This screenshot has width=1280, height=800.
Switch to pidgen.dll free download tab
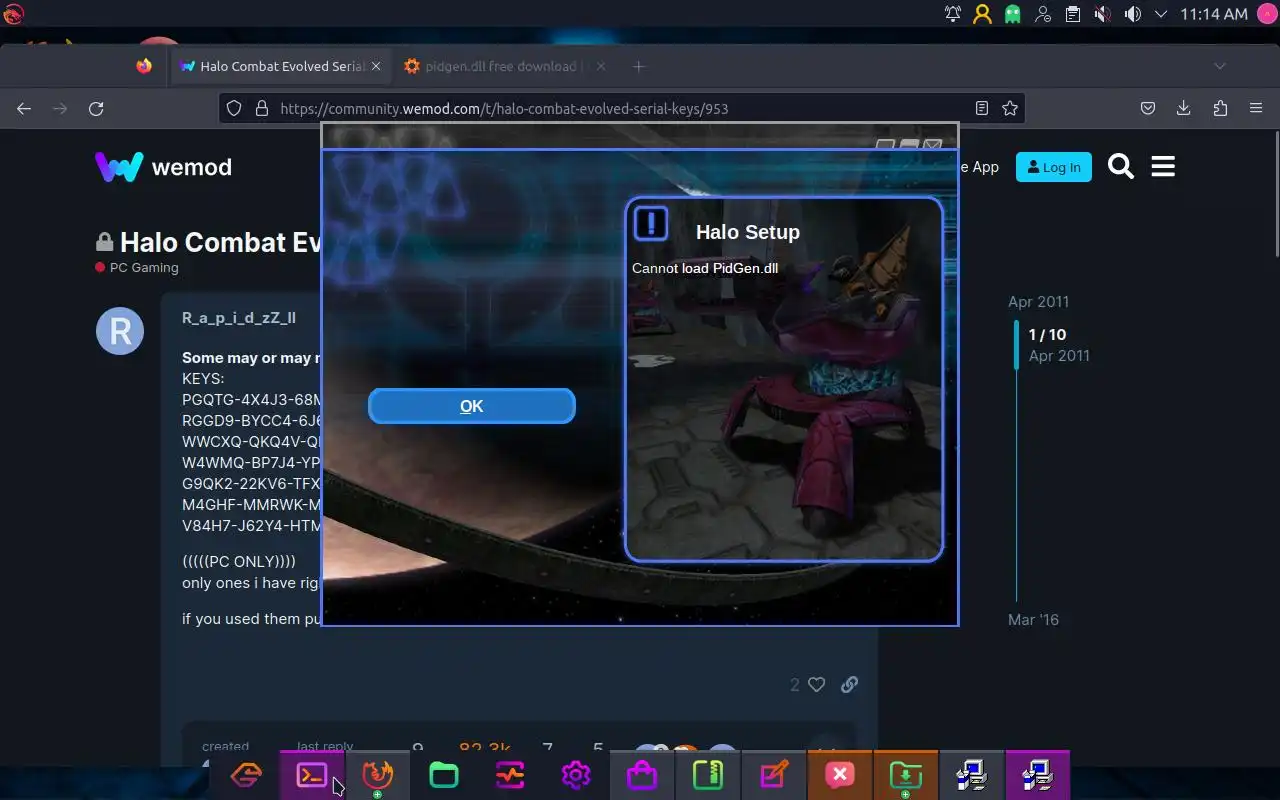tap(502, 66)
